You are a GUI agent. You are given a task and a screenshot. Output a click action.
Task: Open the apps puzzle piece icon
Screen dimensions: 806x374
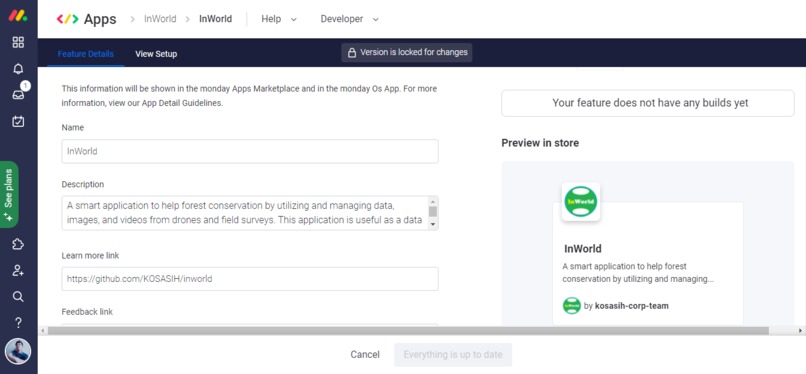18,244
